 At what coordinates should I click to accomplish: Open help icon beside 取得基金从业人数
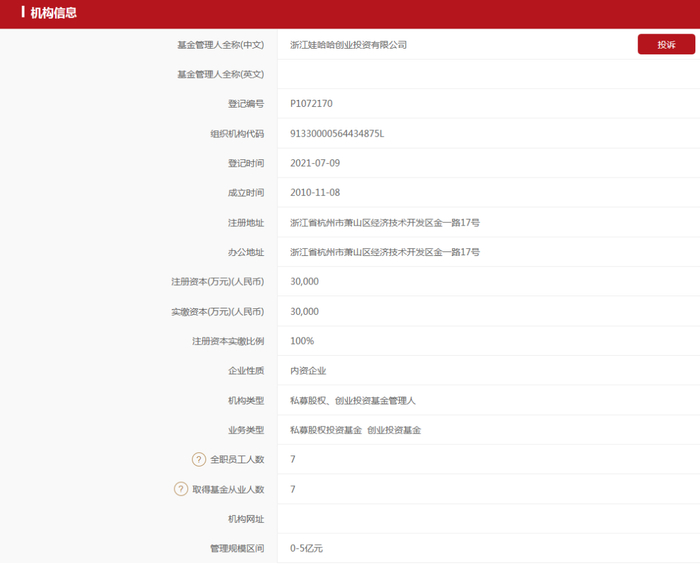[180, 489]
